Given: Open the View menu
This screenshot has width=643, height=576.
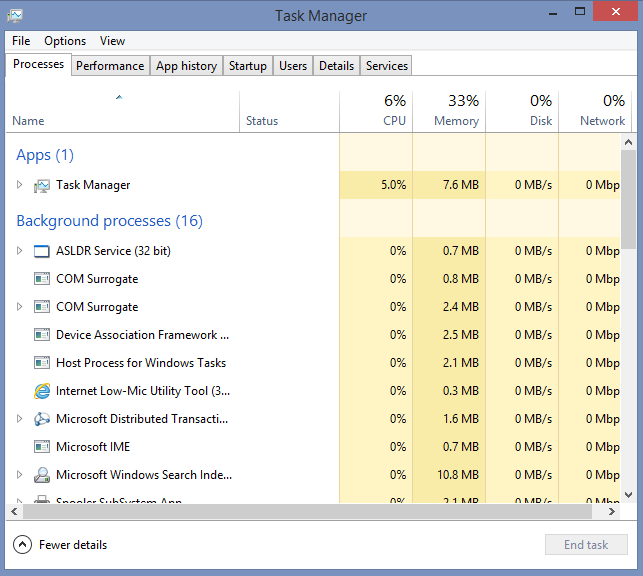Looking at the screenshot, I should tap(112, 41).
